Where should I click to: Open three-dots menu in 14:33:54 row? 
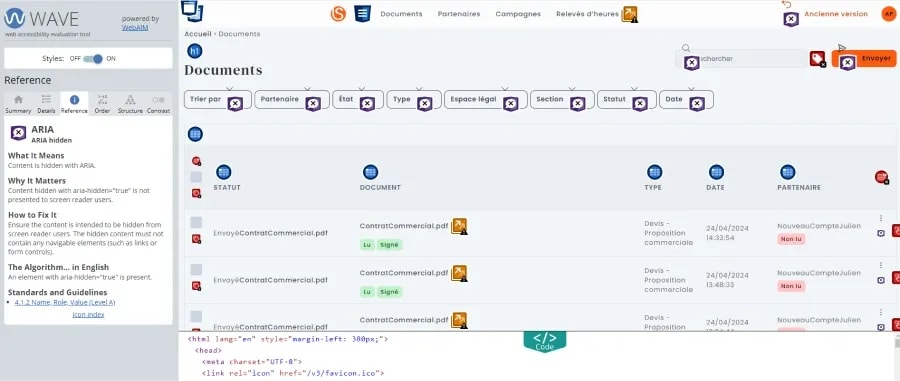[x=881, y=218]
